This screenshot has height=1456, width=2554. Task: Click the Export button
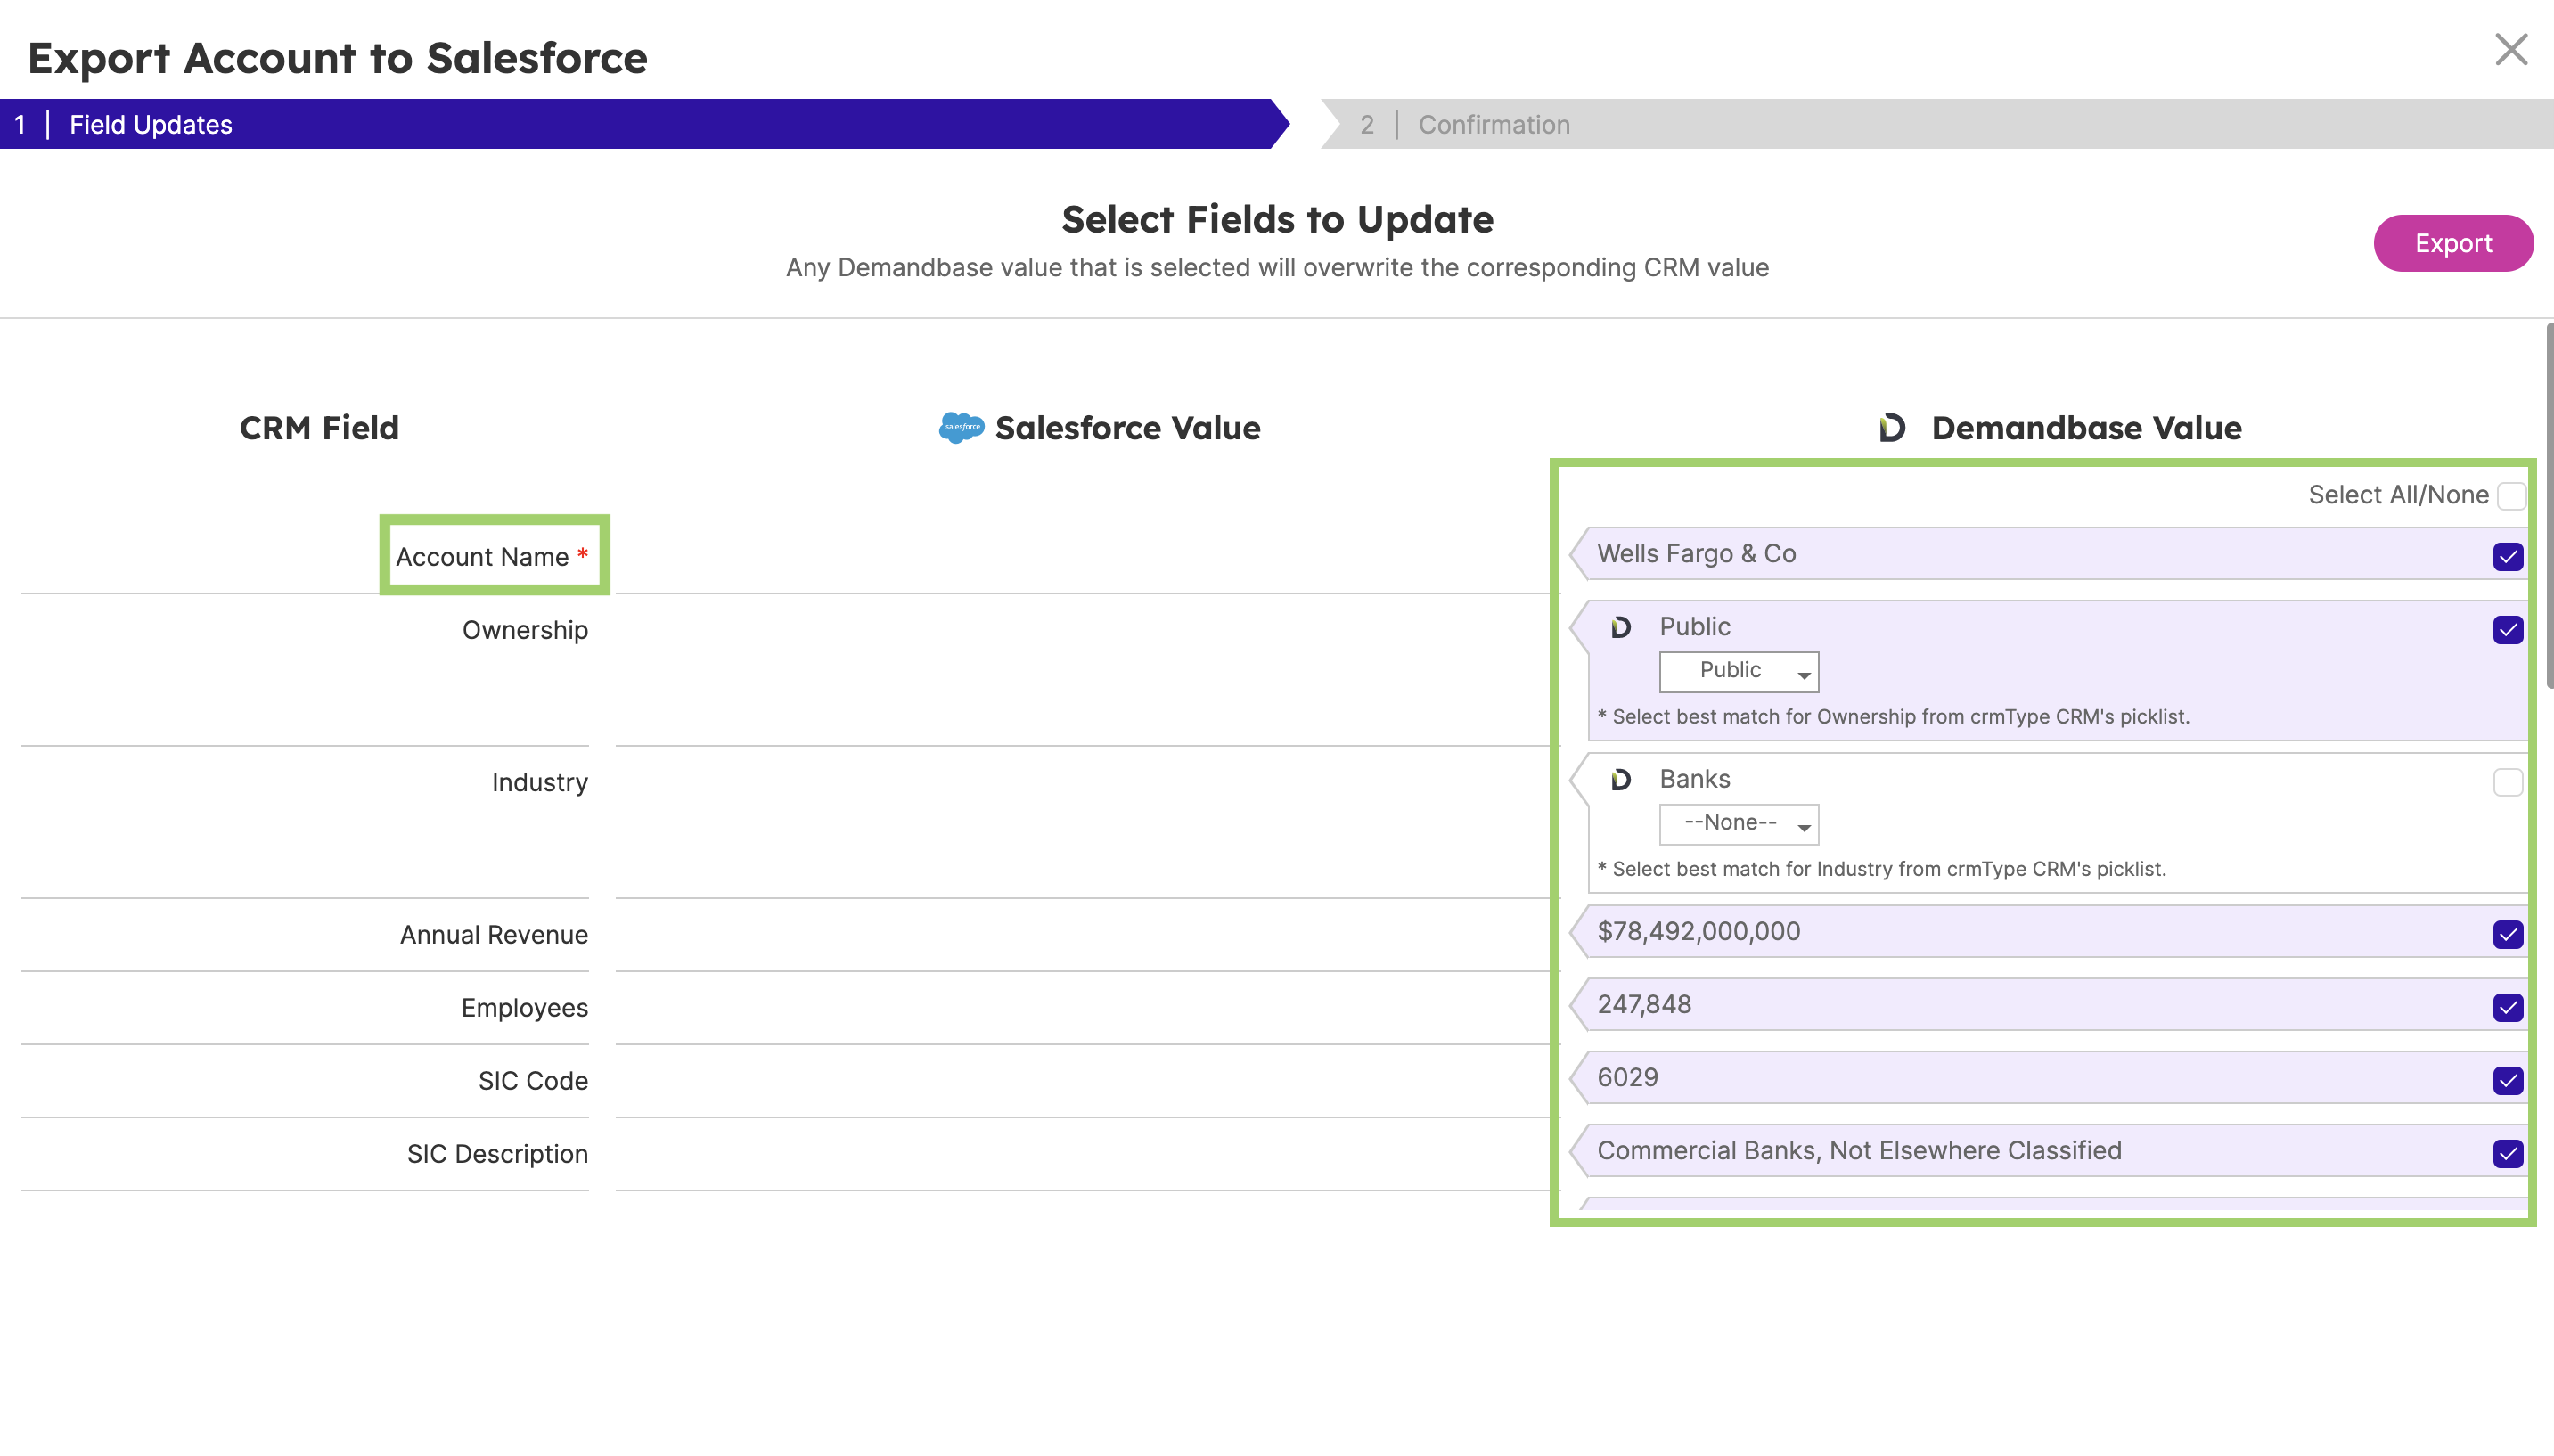pos(2452,243)
